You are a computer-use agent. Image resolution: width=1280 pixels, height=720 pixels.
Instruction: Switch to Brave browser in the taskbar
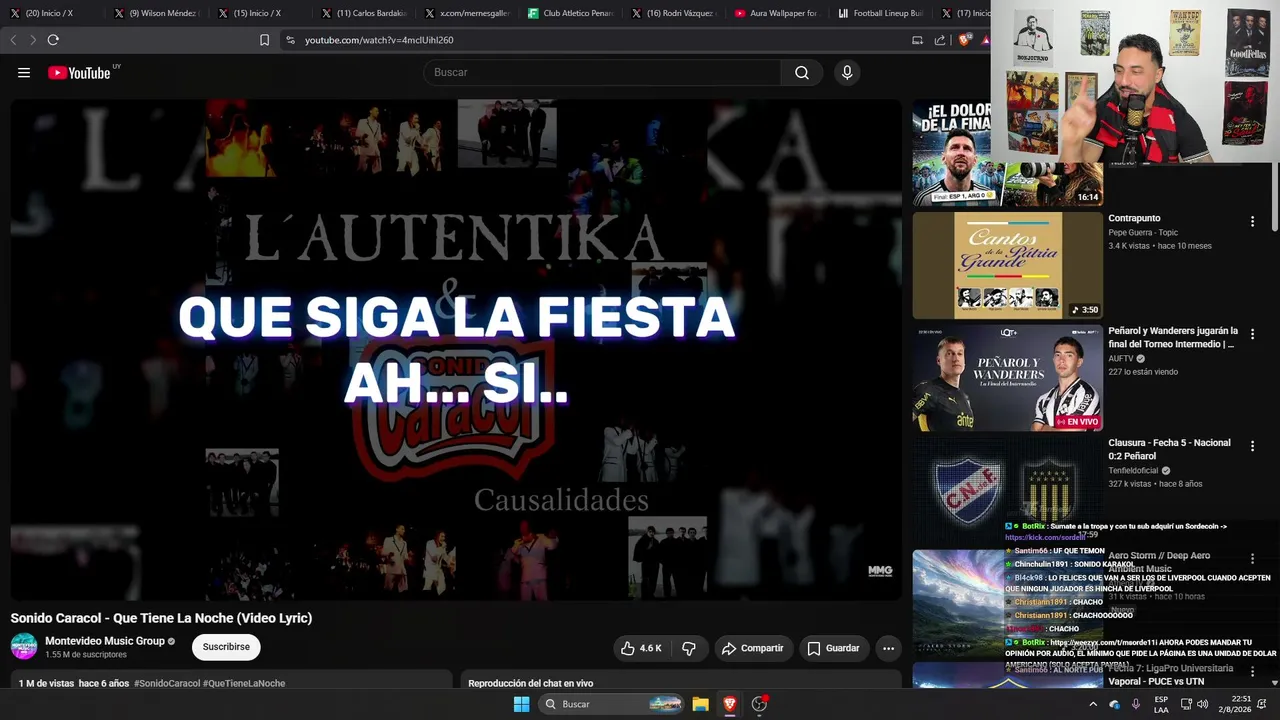(730, 704)
